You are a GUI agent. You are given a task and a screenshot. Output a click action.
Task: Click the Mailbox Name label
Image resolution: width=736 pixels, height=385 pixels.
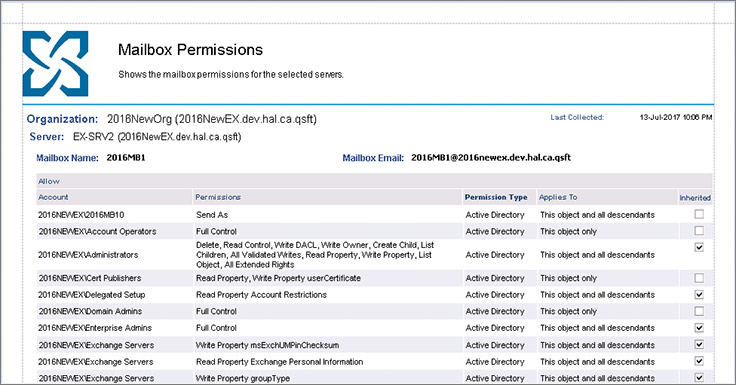[x=68, y=158]
